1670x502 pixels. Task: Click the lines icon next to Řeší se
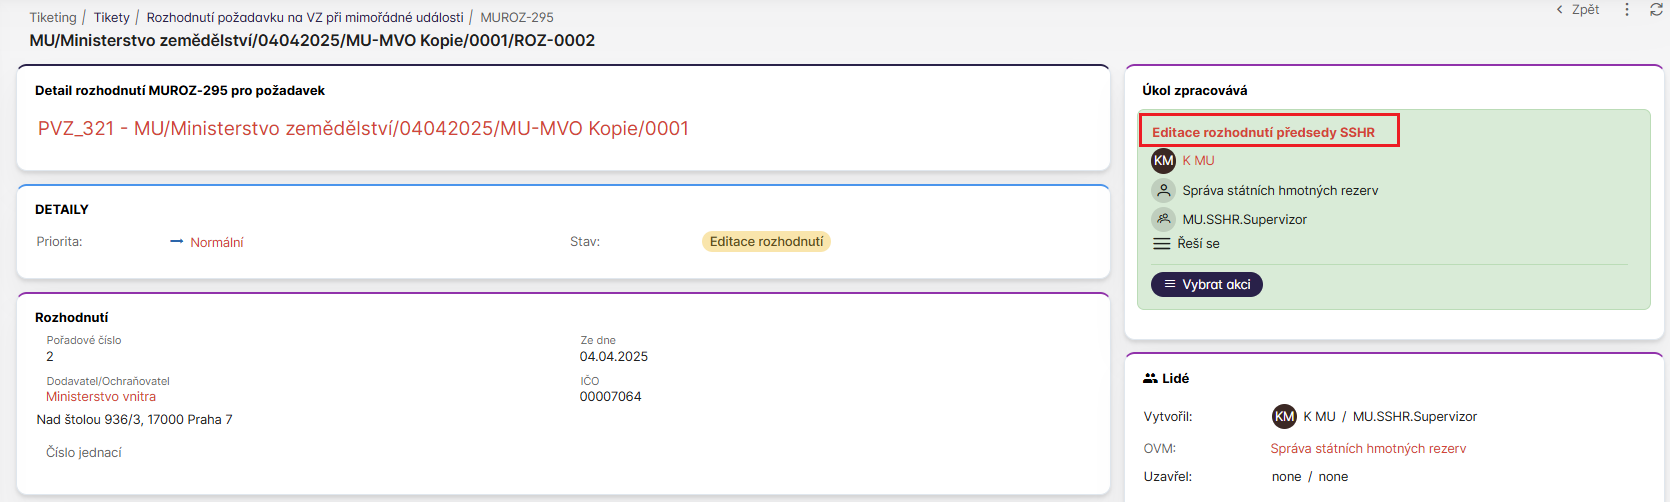pos(1162,244)
